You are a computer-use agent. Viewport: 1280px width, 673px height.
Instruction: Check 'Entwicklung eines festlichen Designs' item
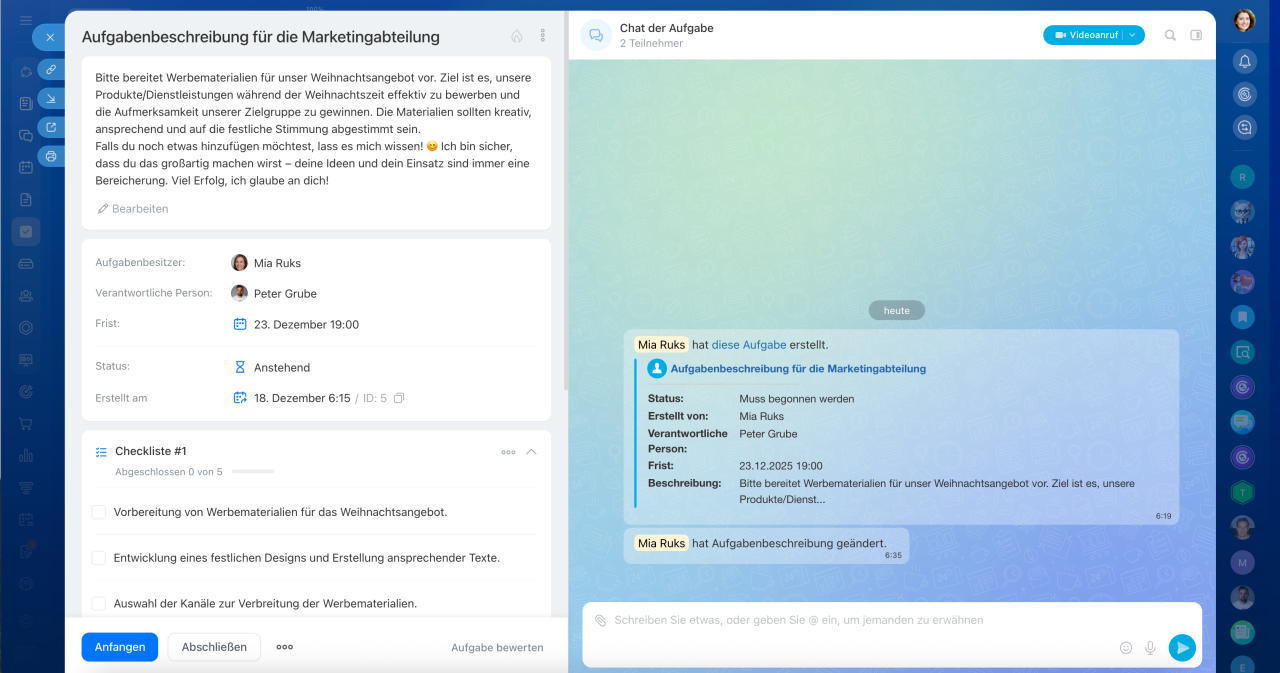(99, 558)
